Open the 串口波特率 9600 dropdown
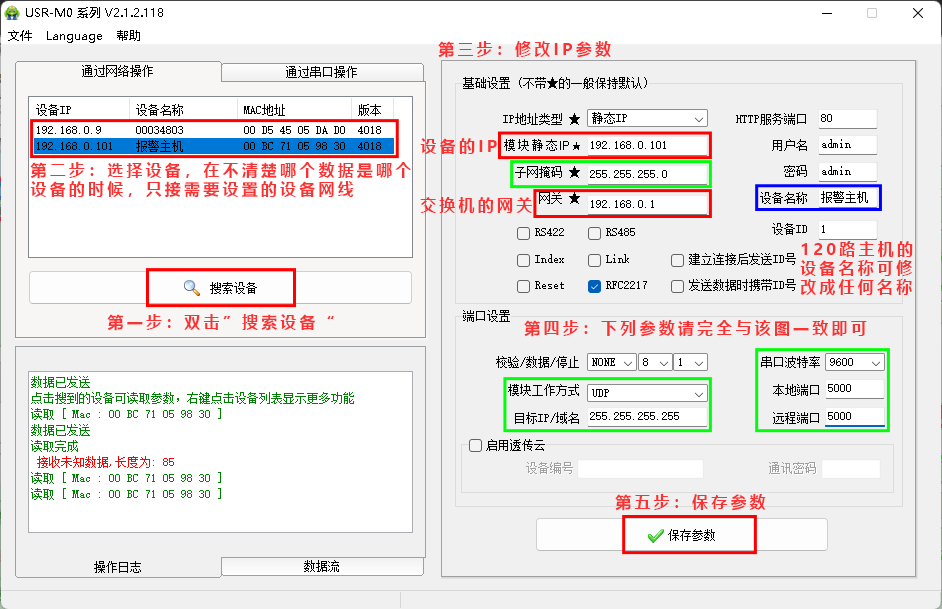This screenshot has width=942, height=609. point(855,362)
